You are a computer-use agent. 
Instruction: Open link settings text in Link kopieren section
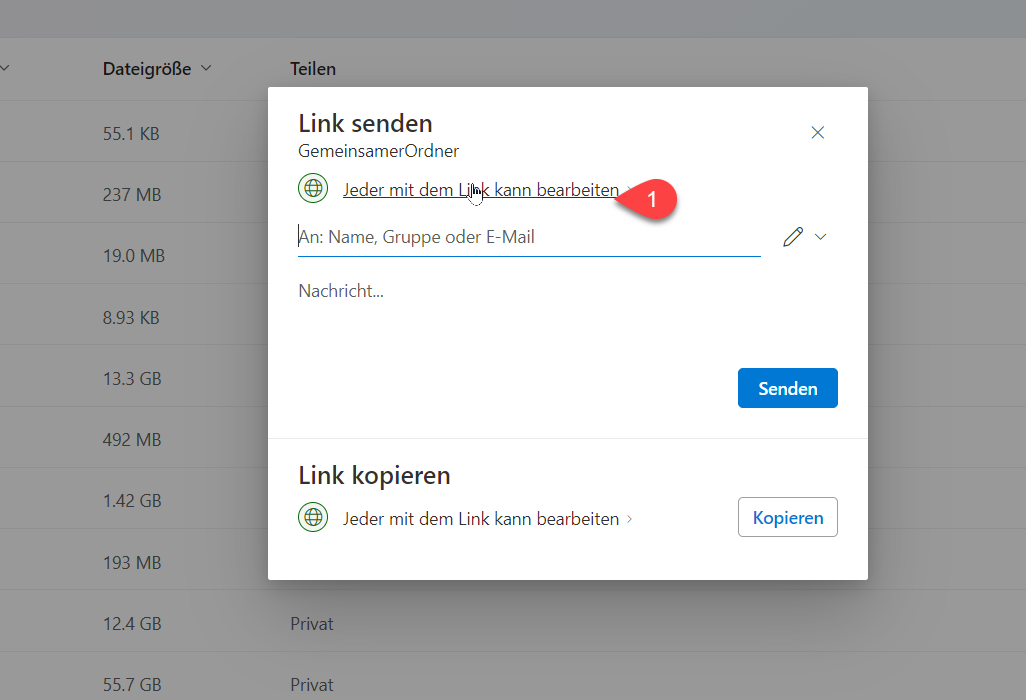coord(480,519)
